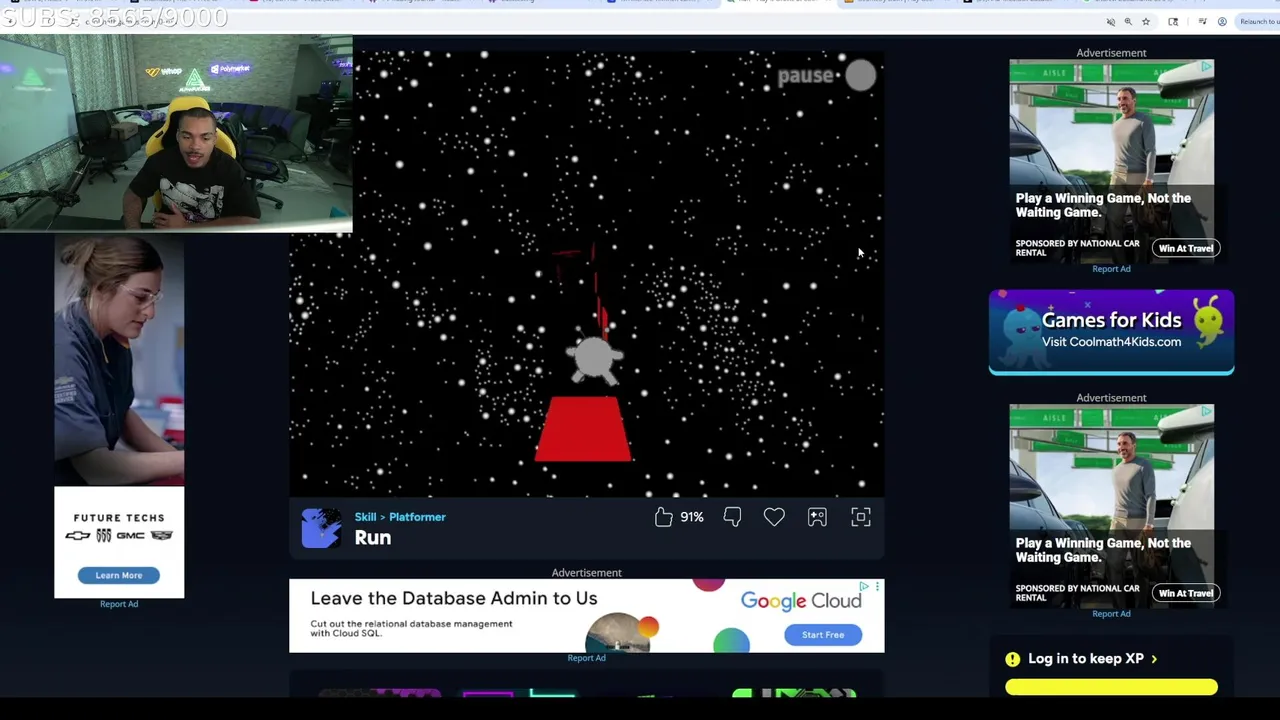1280x720 pixels.
Task: Enter fullscreen mode for the game
Action: (861, 517)
